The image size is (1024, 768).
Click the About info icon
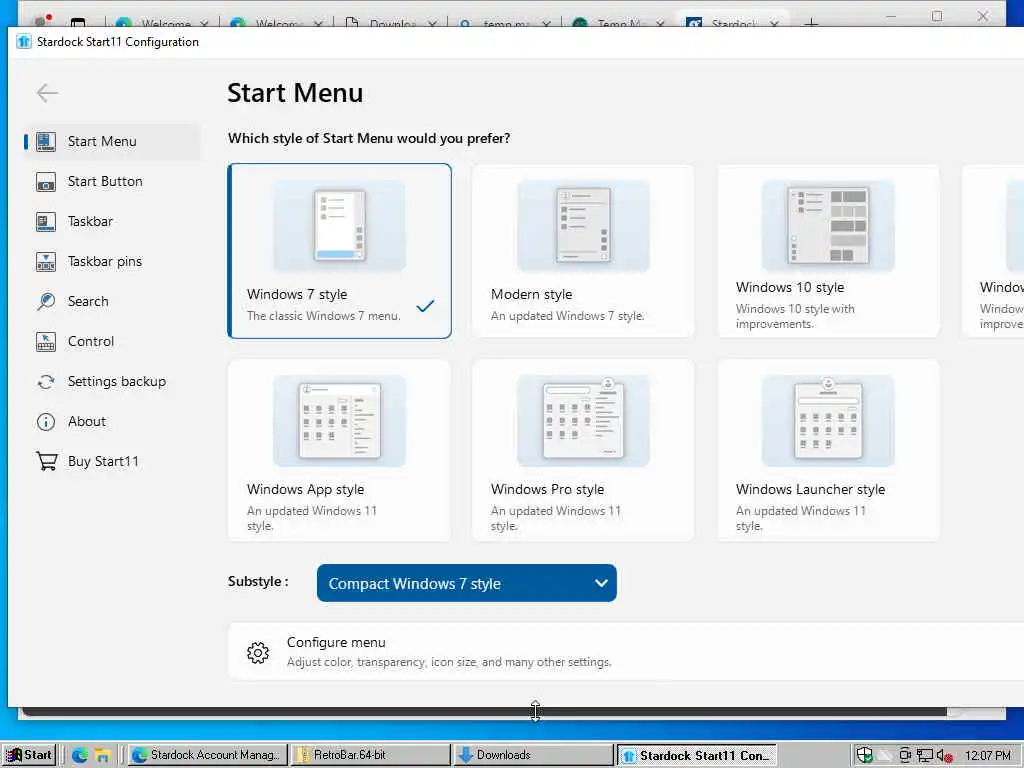pos(46,422)
